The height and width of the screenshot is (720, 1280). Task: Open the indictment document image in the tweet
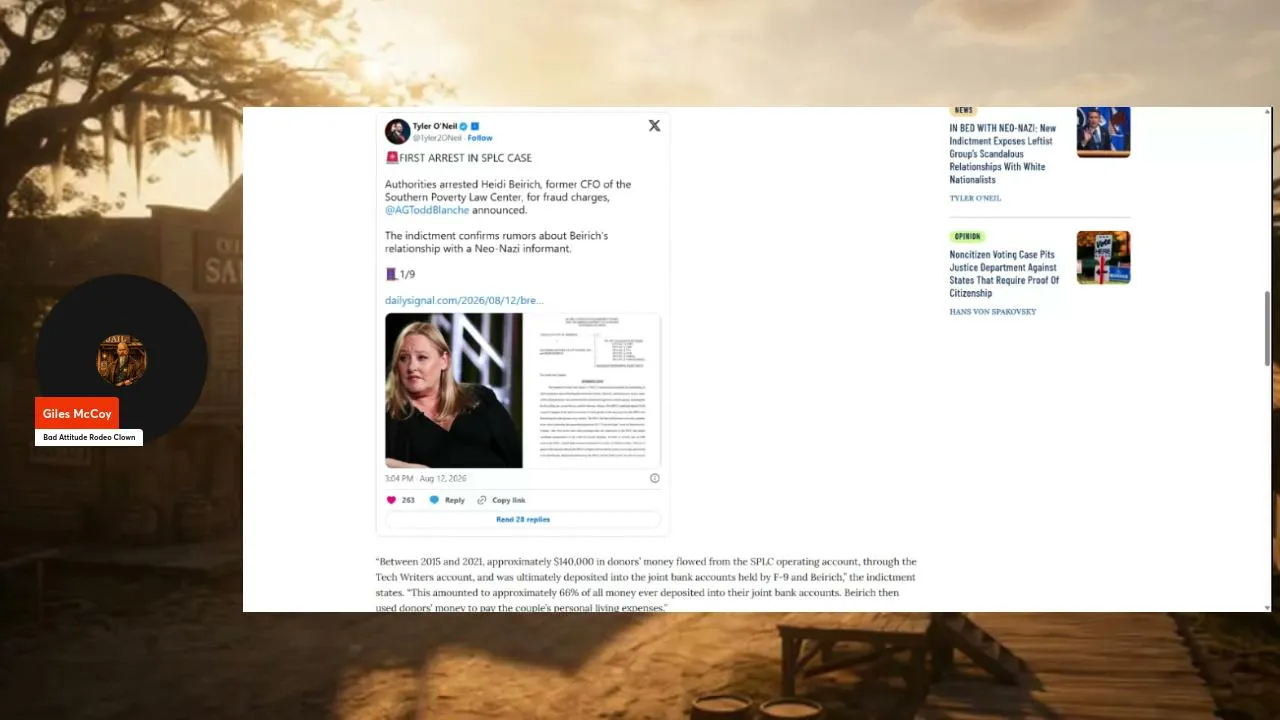(x=592, y=391)
